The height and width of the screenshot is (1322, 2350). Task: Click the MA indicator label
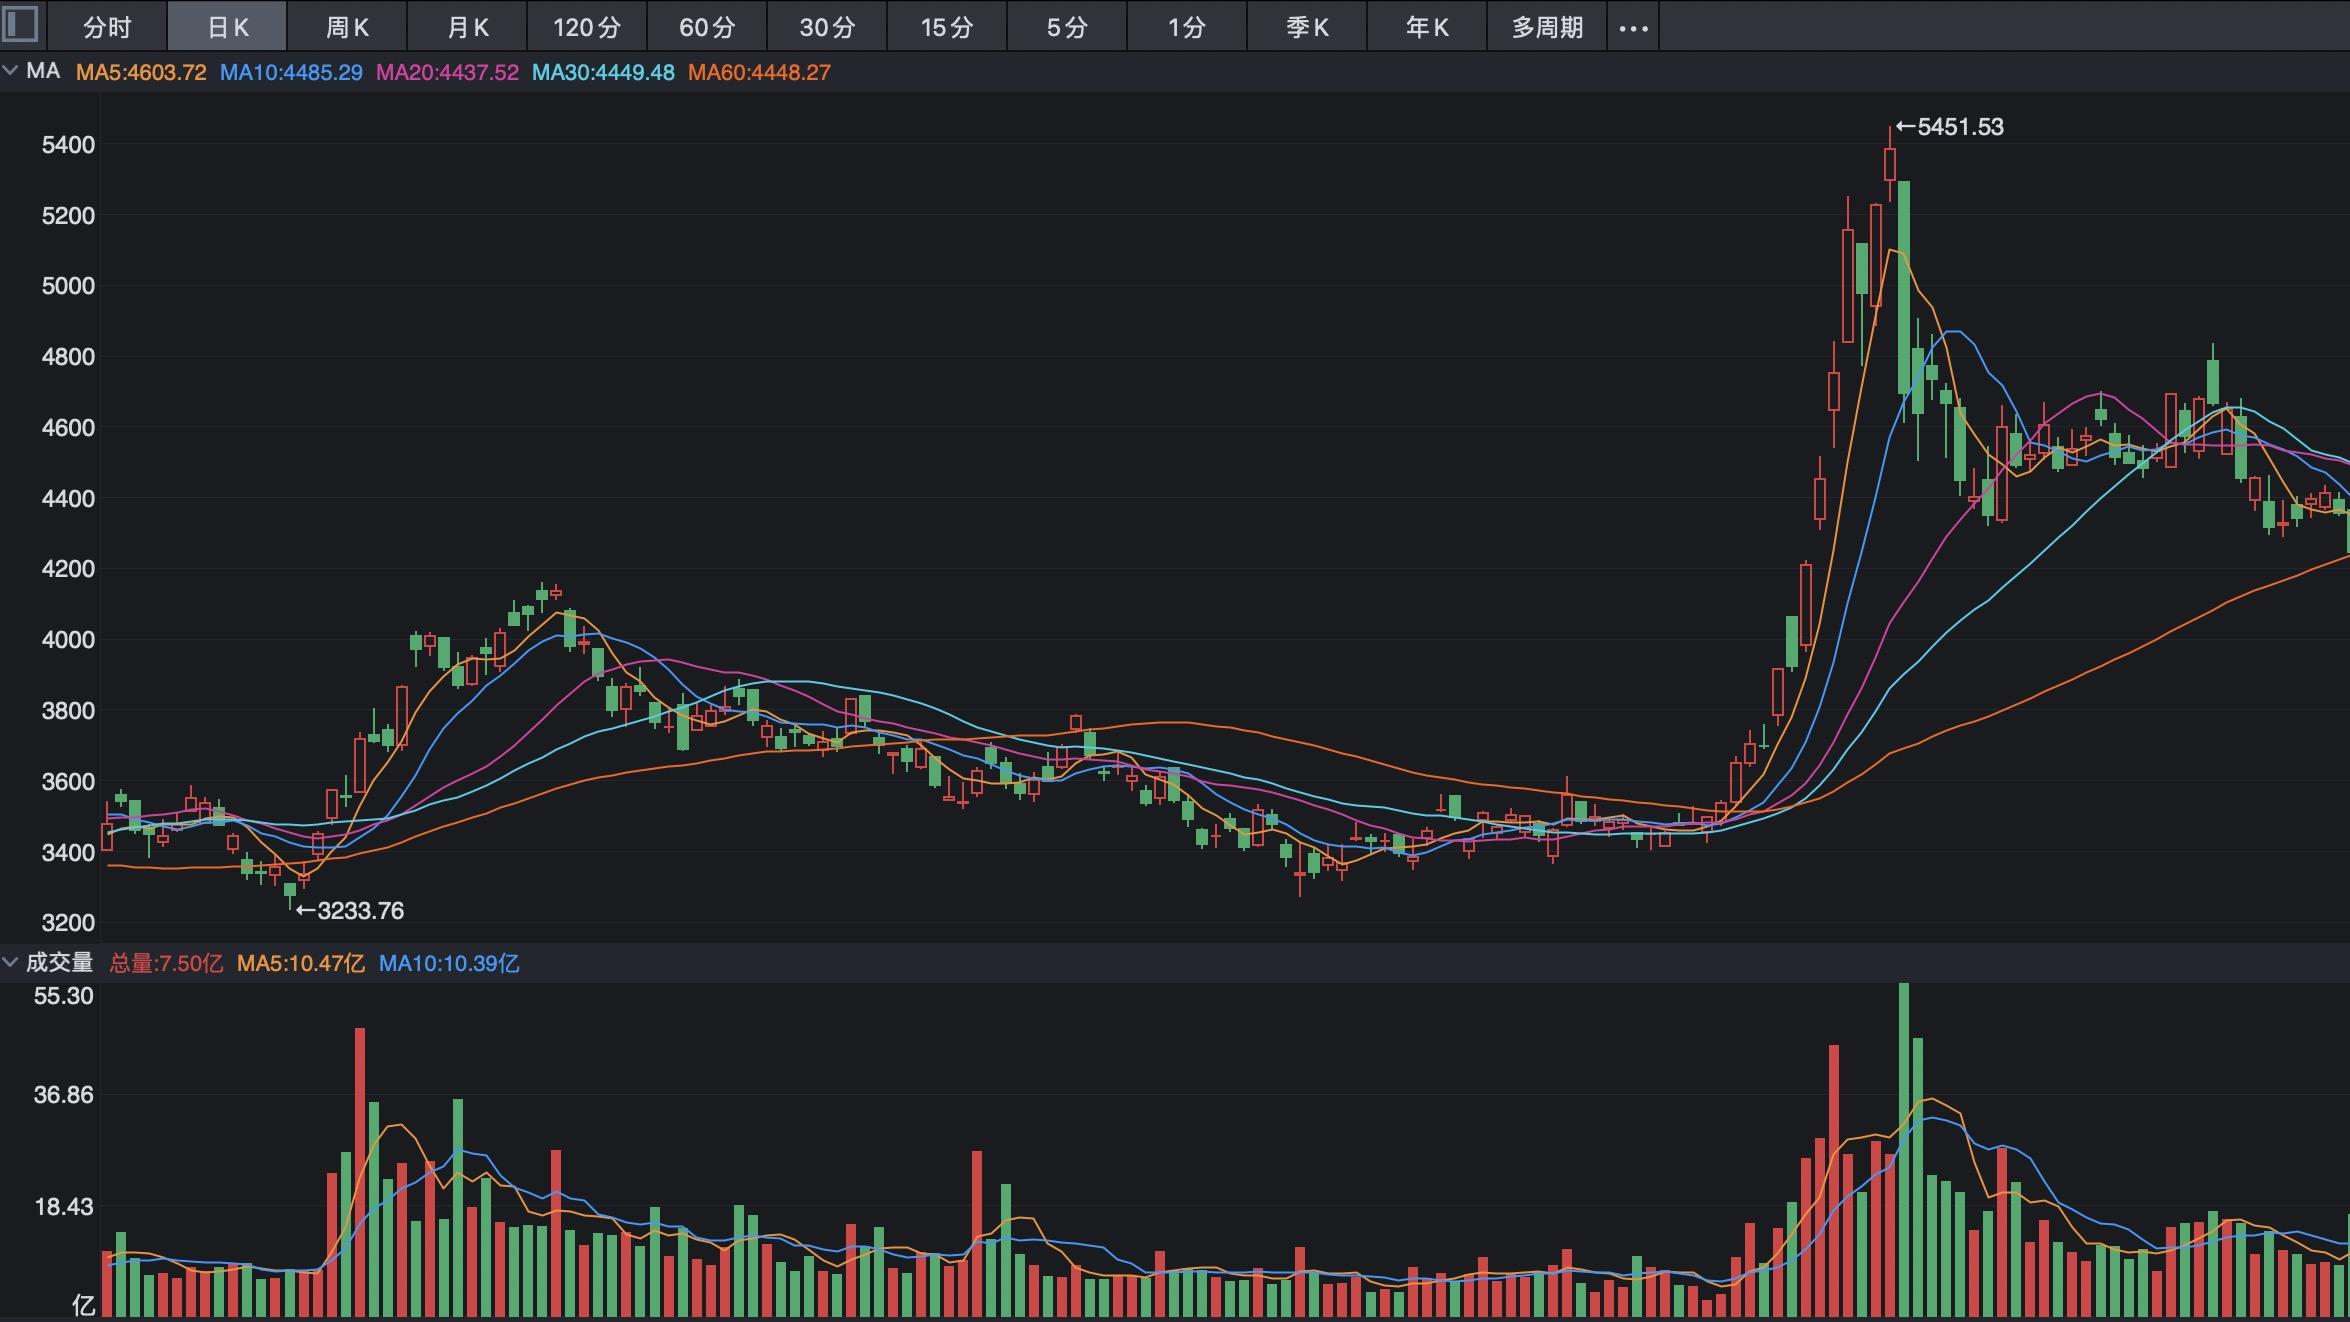(x=43, y=71)
